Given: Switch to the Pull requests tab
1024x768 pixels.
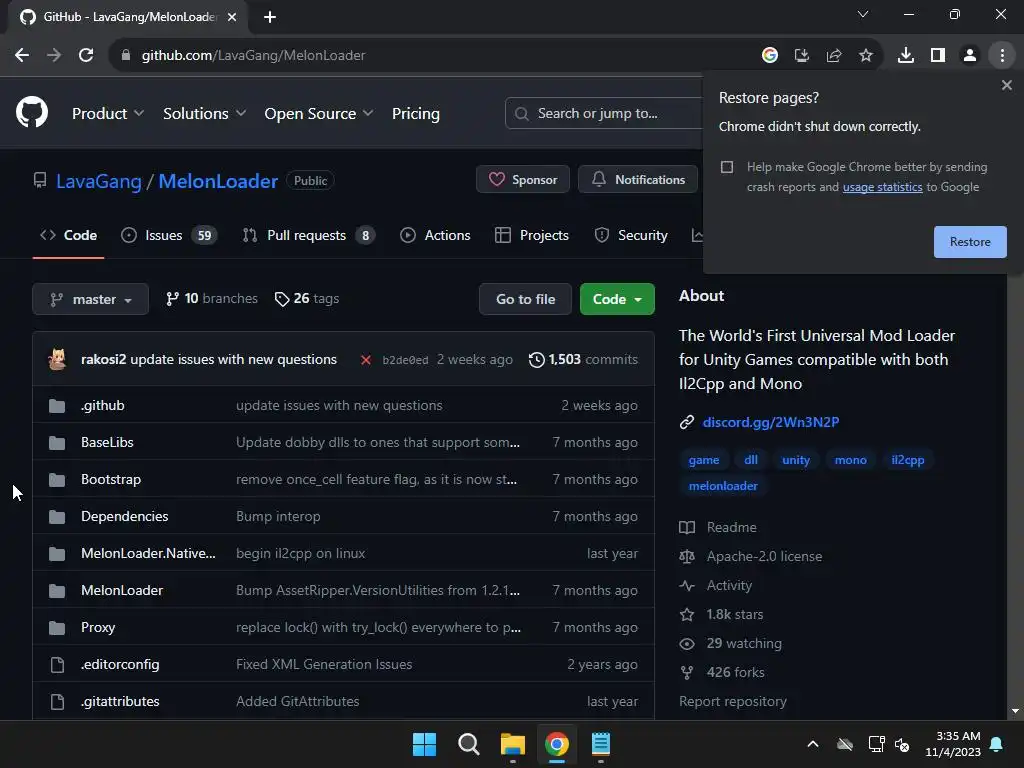Looking at the screenshot, I should tap(308, 235).
